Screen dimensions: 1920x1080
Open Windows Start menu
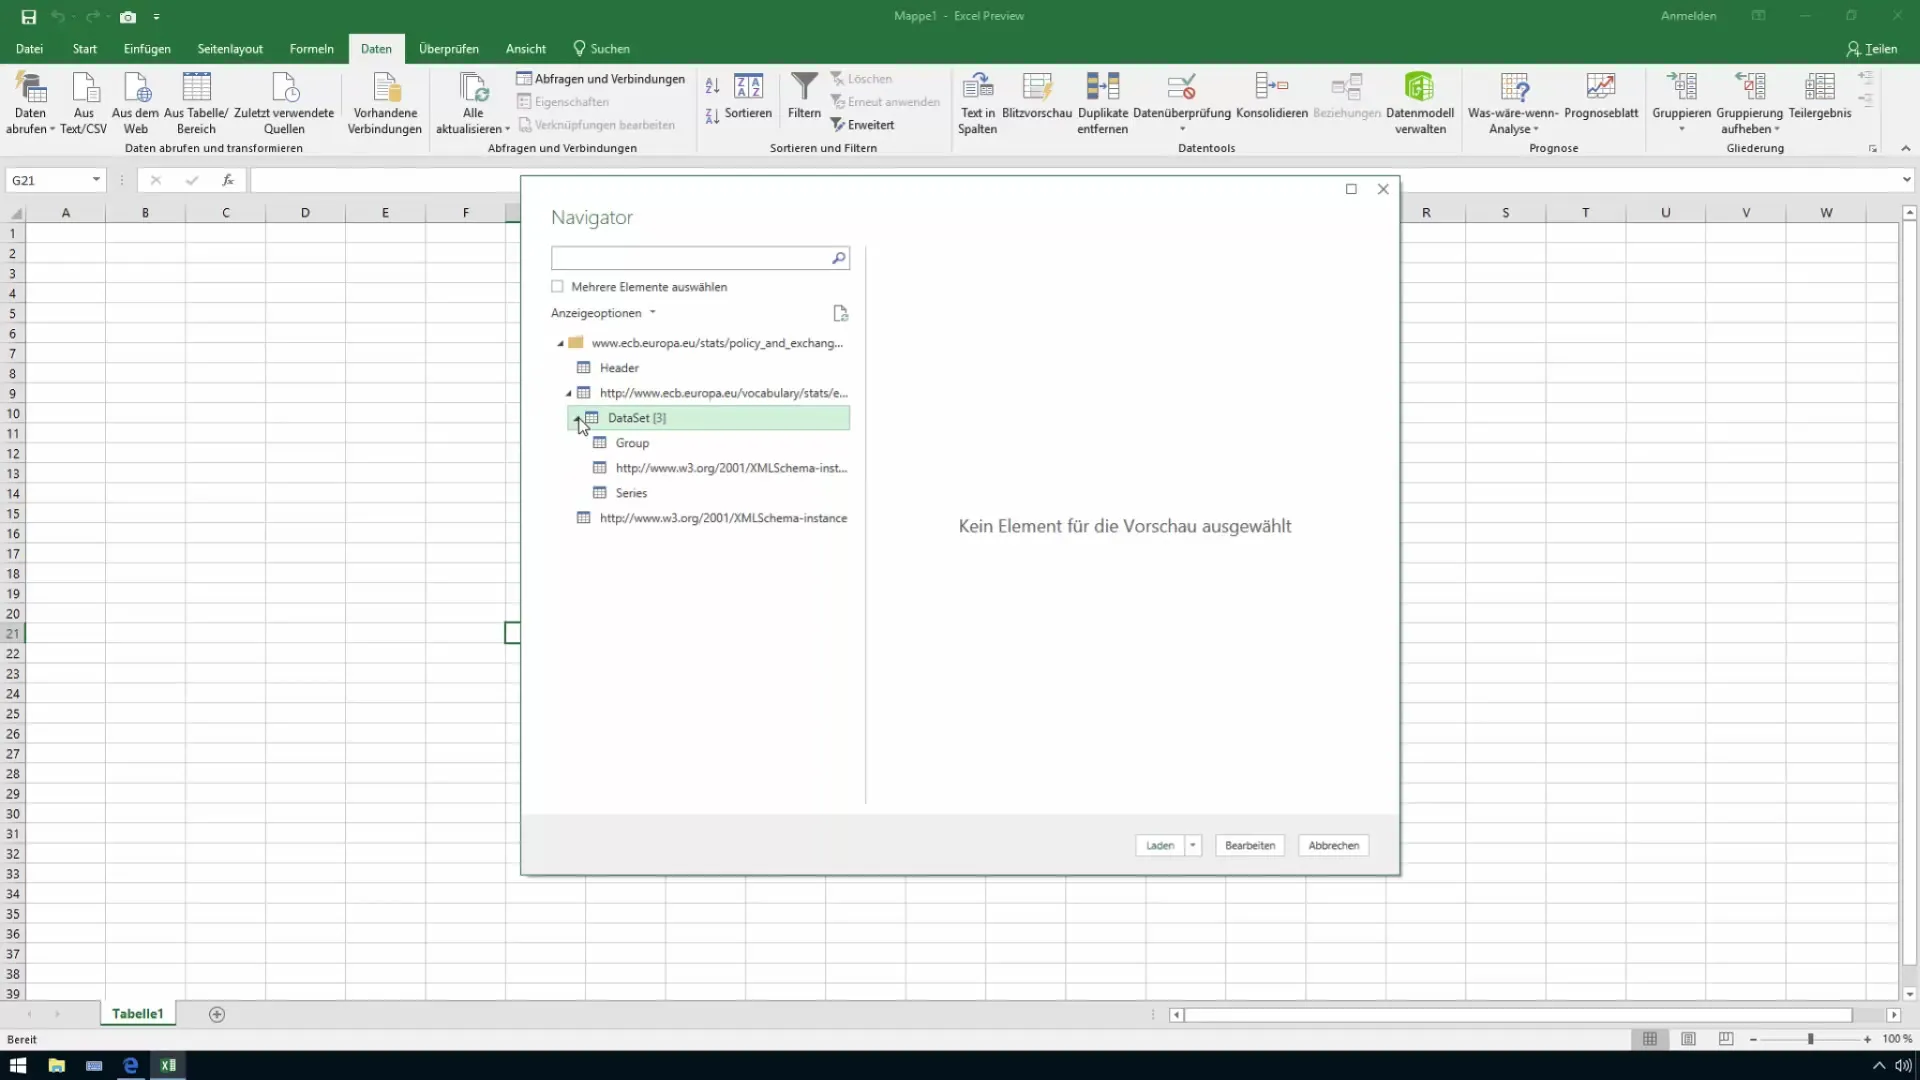tap(18, 1065)
